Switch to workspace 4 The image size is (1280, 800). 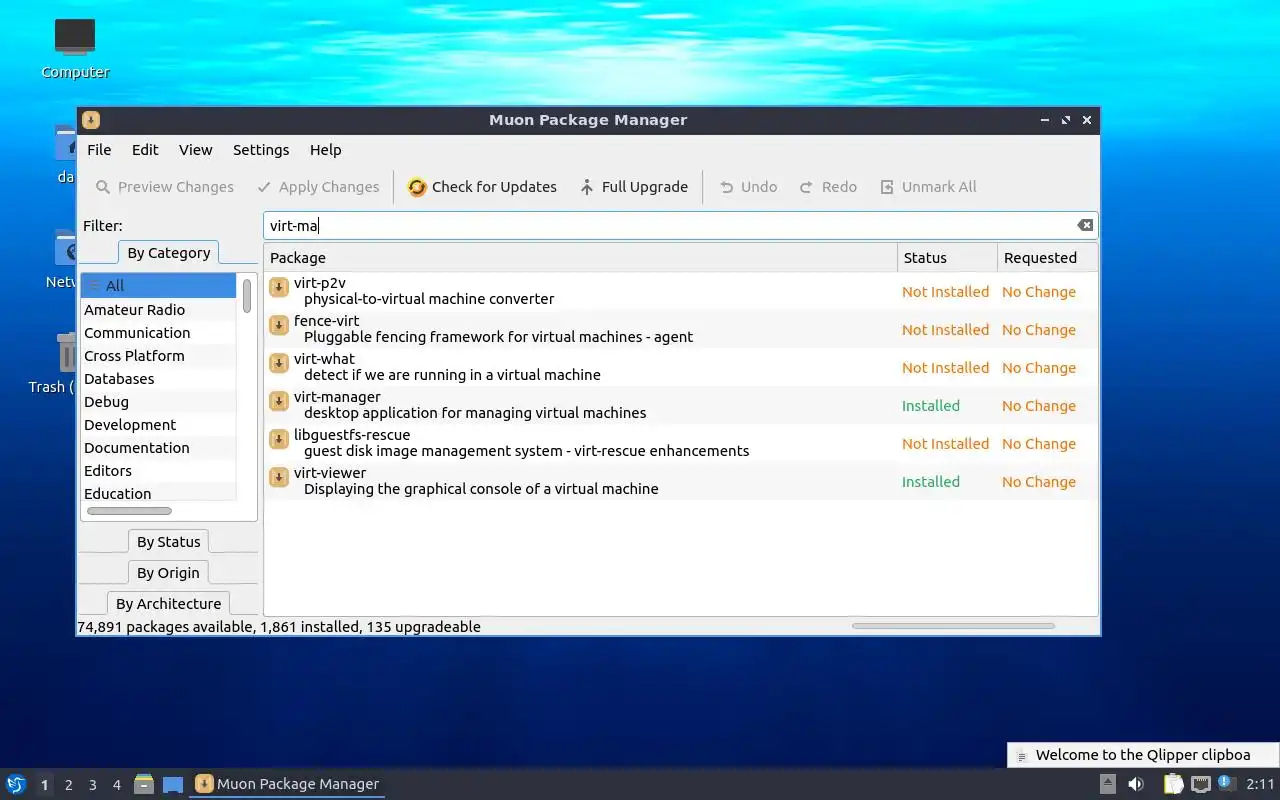tap(116, 785)
